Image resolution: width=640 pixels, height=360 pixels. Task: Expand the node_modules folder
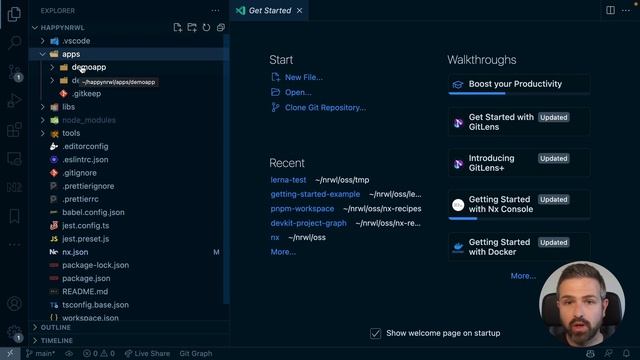42,120
